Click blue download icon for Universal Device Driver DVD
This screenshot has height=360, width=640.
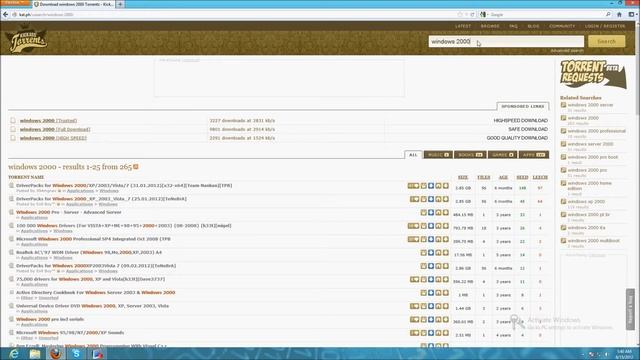431,306
